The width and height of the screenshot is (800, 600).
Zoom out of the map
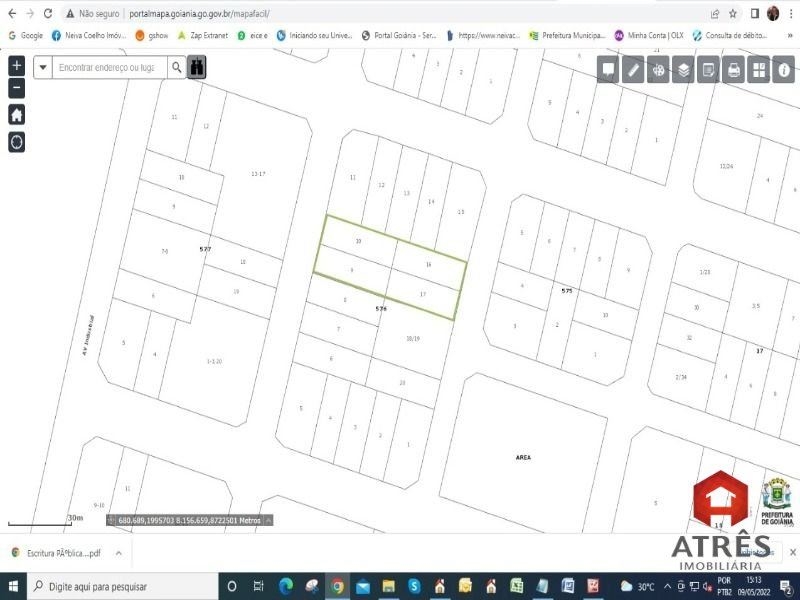16,88
